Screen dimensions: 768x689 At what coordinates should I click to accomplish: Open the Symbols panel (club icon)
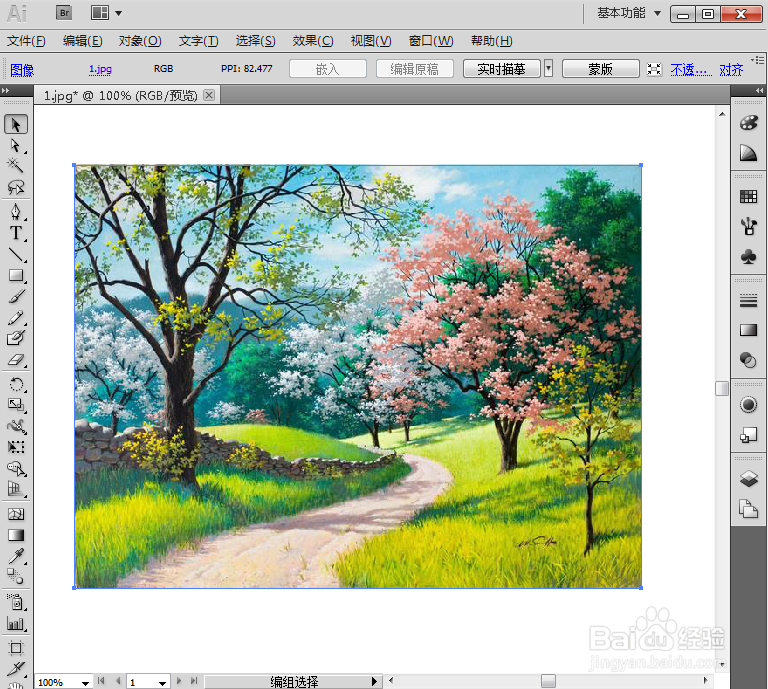pyautogui.click(x=748, y=257)
